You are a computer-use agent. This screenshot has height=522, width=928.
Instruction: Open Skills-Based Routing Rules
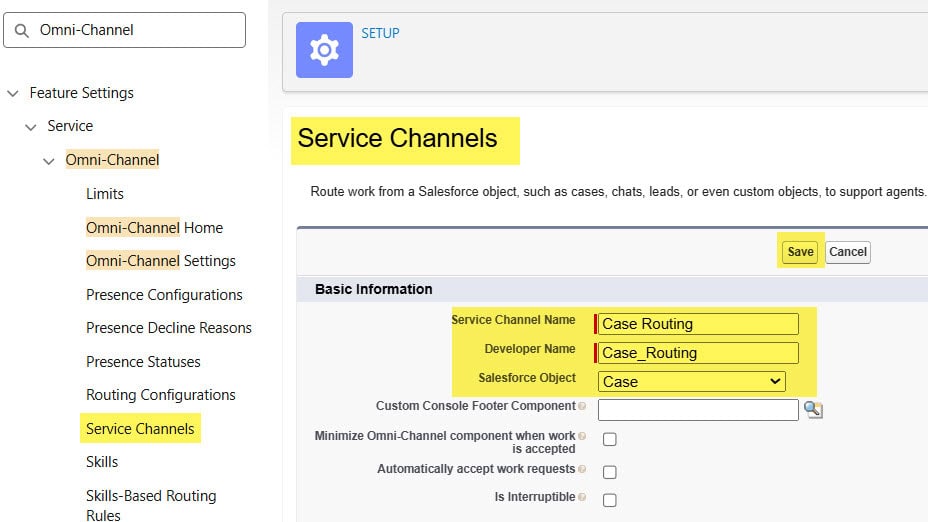(x=152, y=505)
